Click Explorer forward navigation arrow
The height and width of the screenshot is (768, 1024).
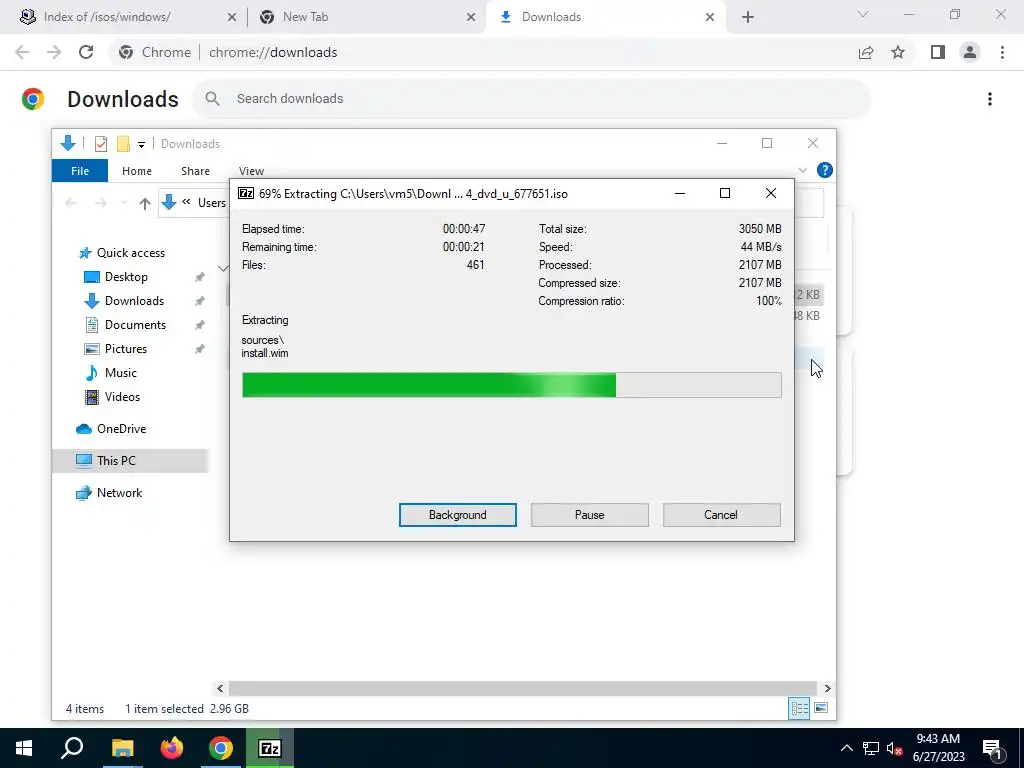tap(101, 203)
